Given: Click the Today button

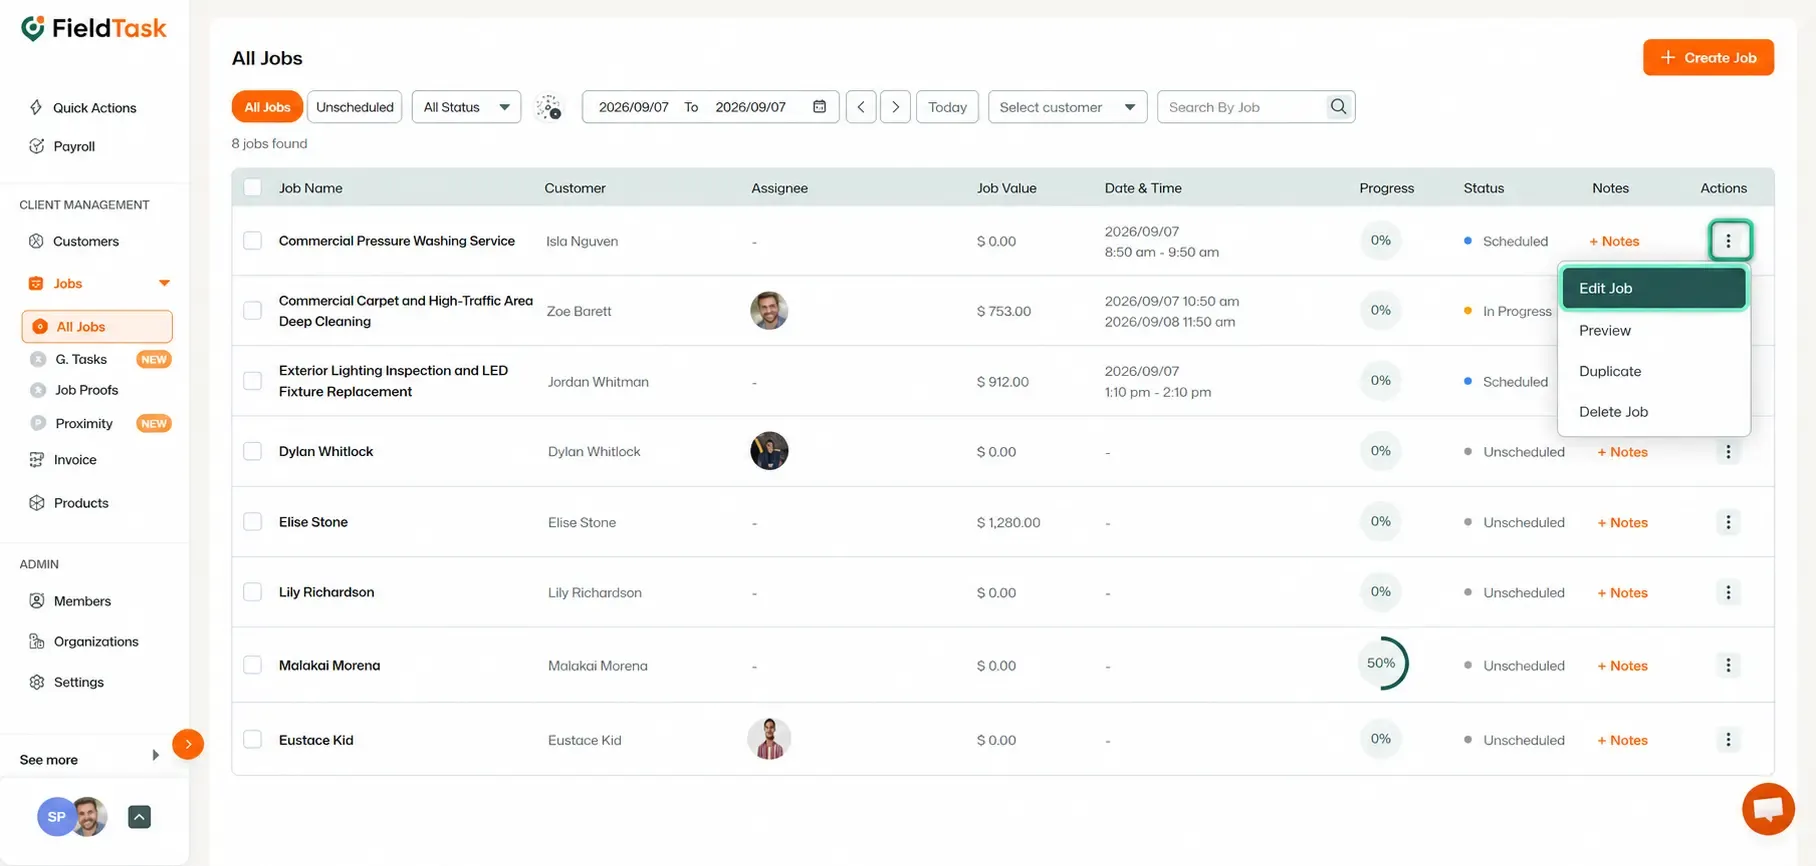Looking at the screenshot, I should click(x=947, y=107).
